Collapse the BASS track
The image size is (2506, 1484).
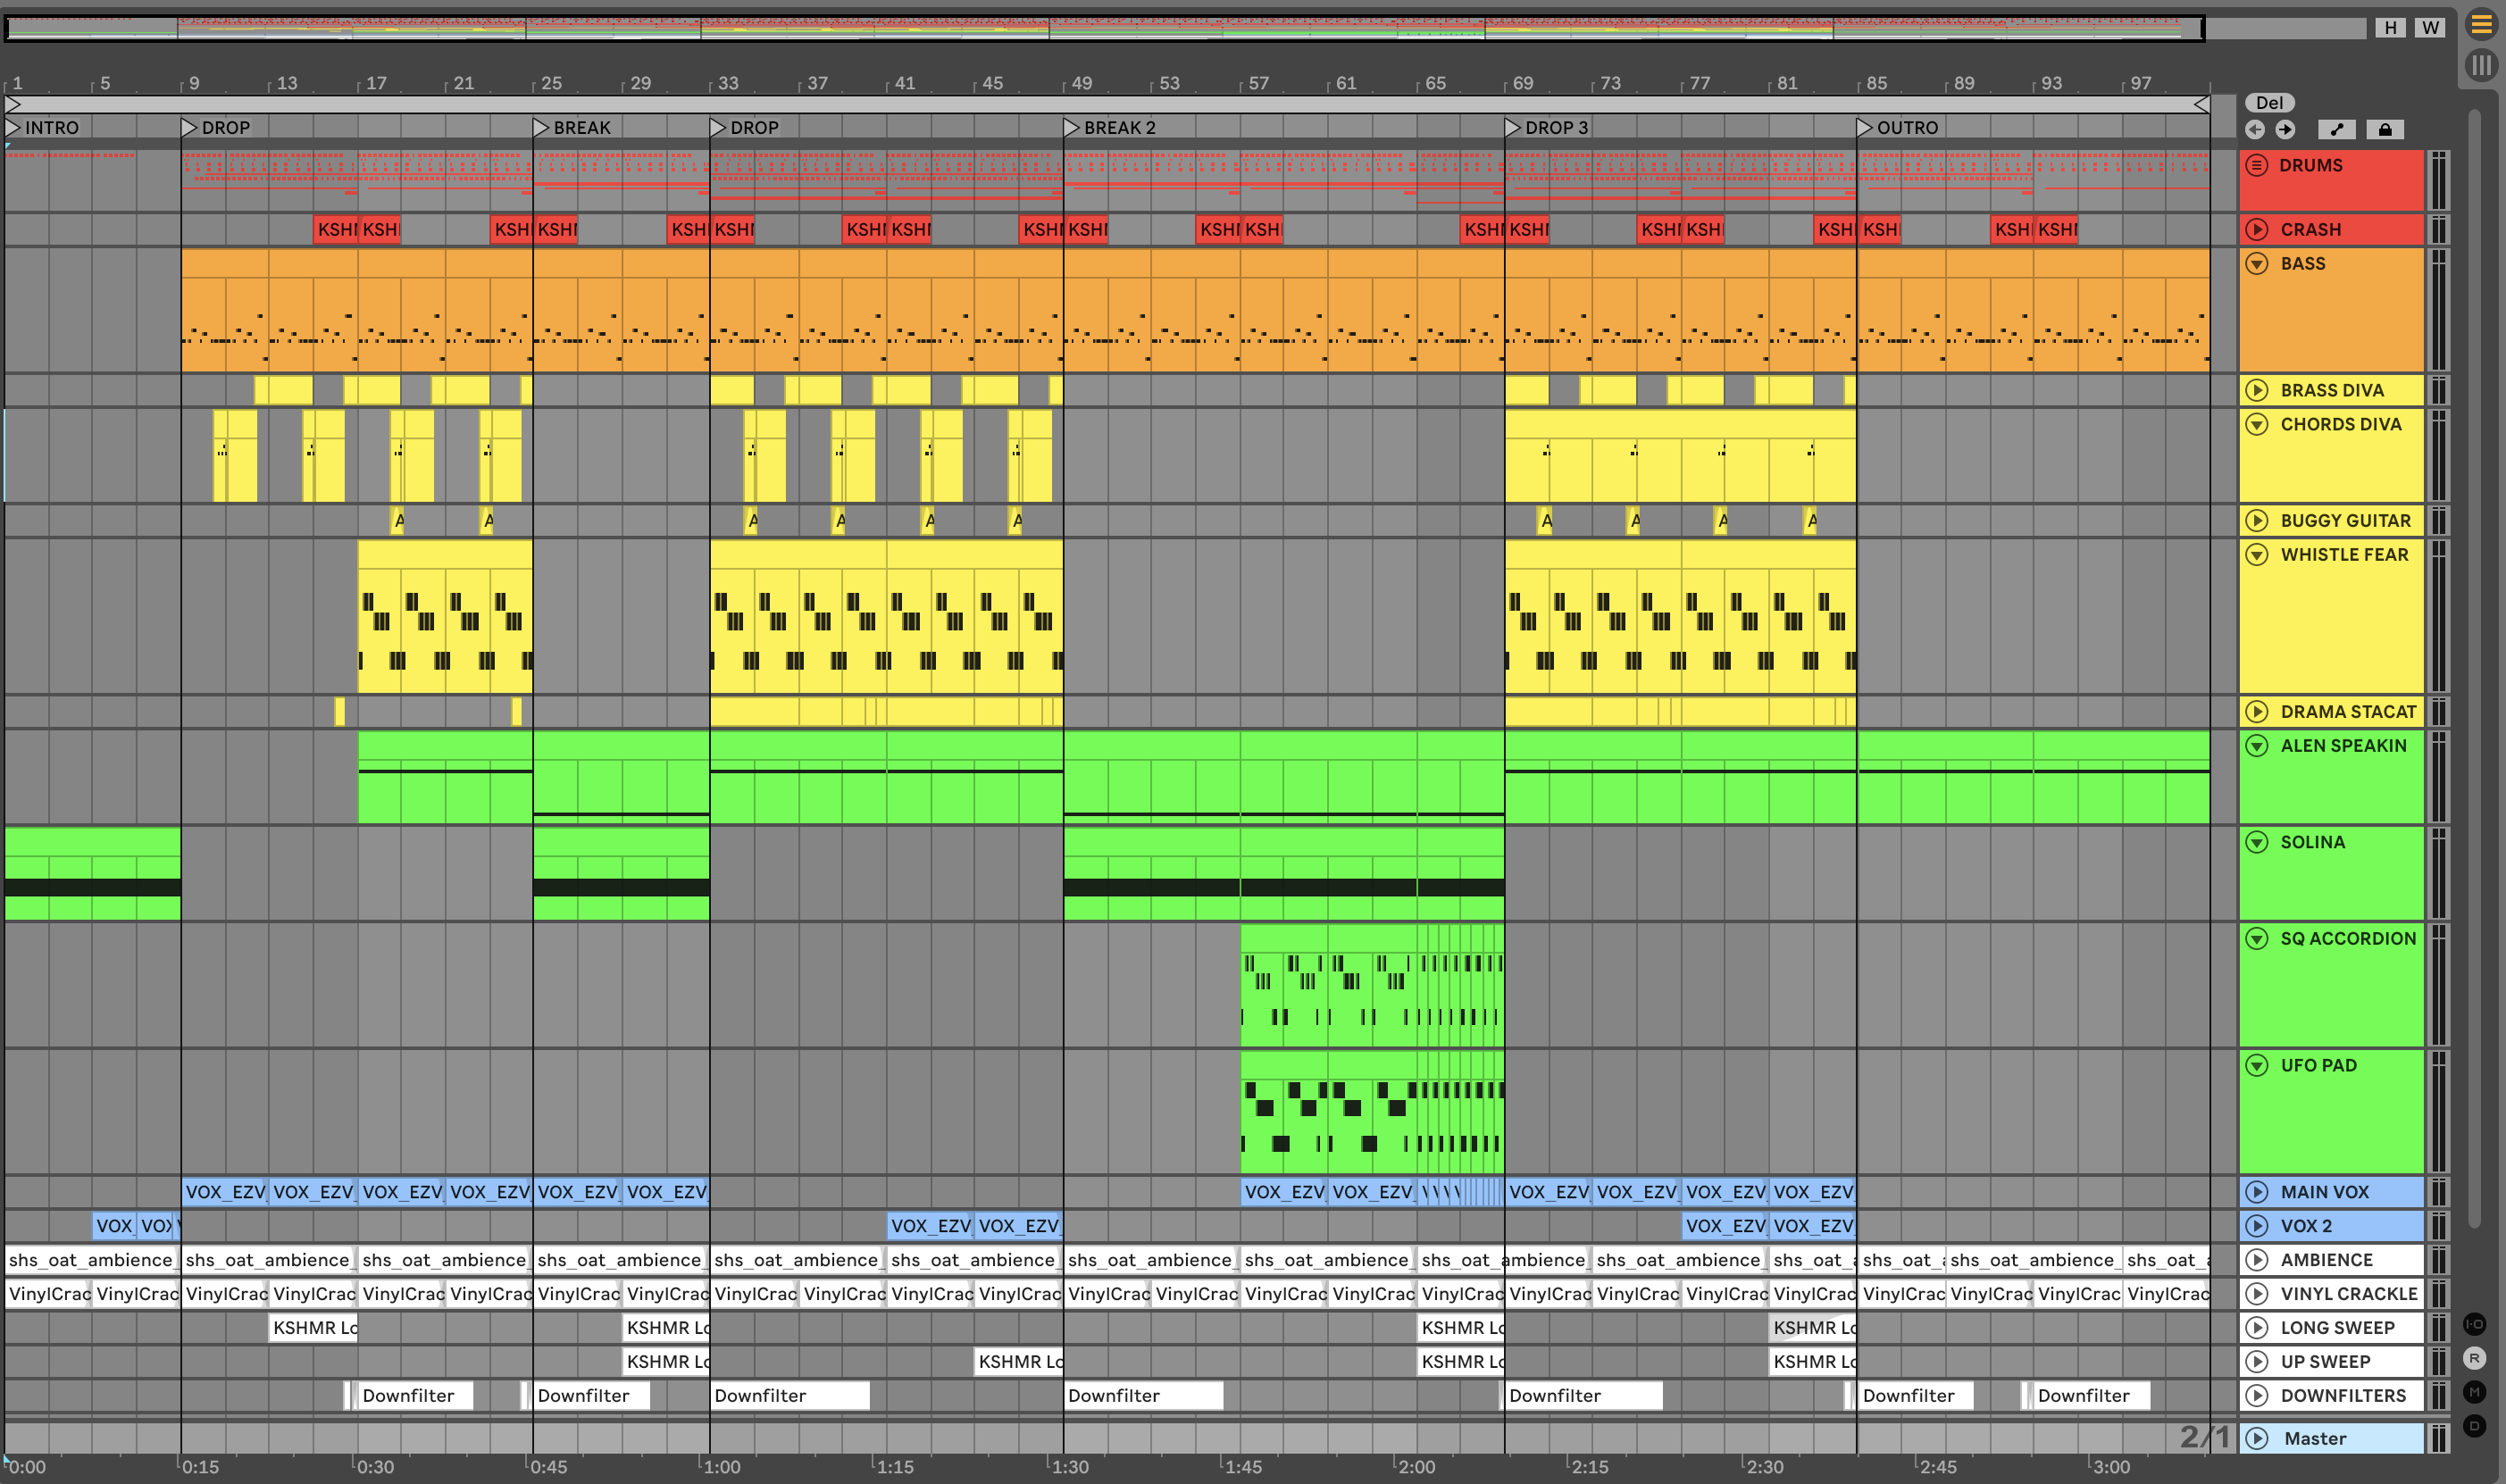pos(2257,264)
